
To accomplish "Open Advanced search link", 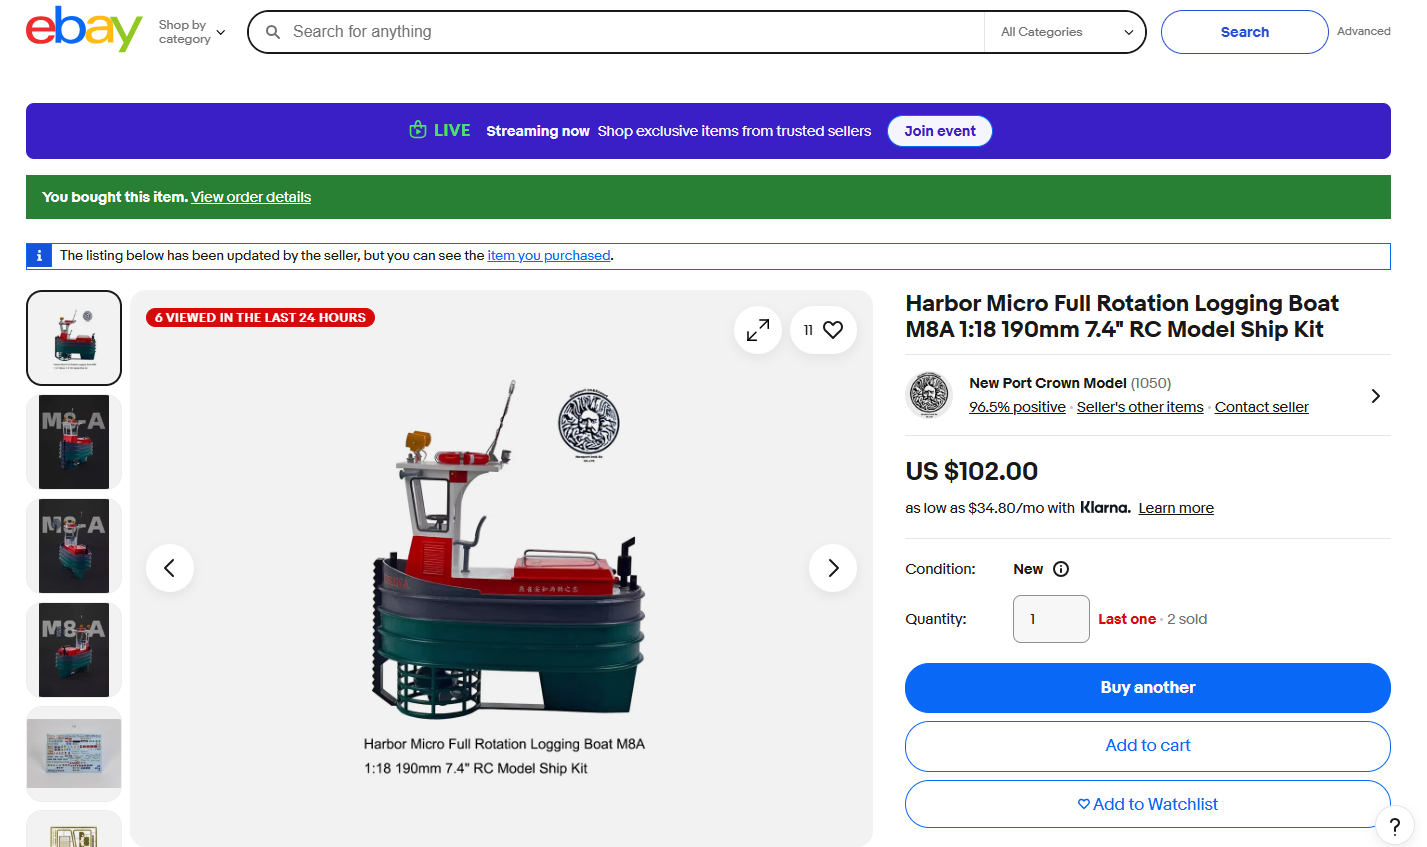I will (1363, 31).
